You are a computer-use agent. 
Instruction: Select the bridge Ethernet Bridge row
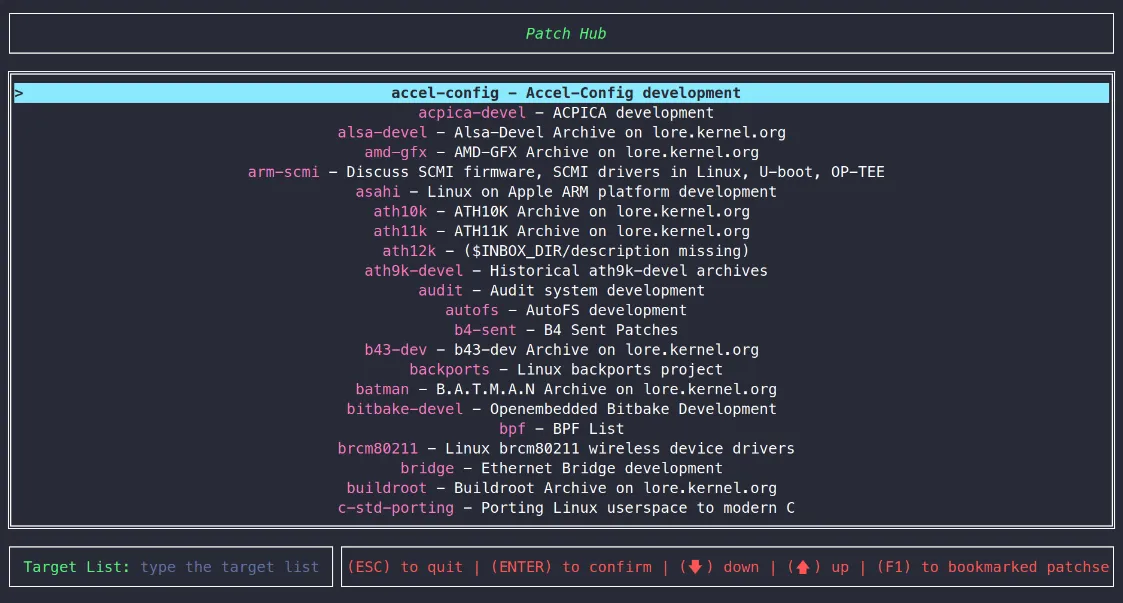(x=562, y=468)
